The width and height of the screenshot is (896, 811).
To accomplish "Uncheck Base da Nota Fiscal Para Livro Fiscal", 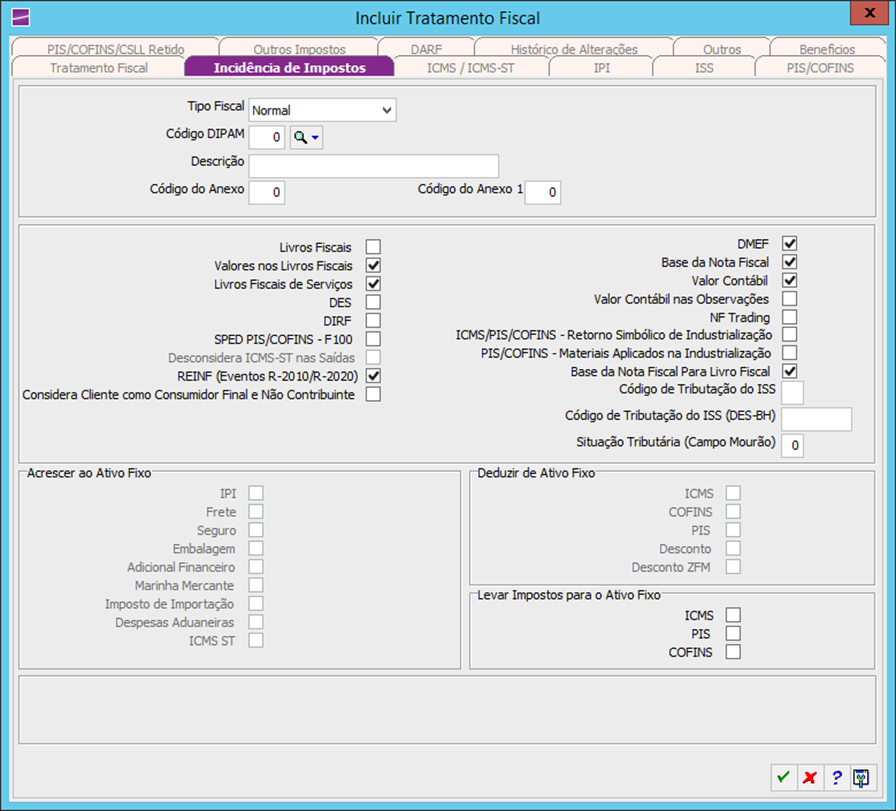I will coord(790,371).
